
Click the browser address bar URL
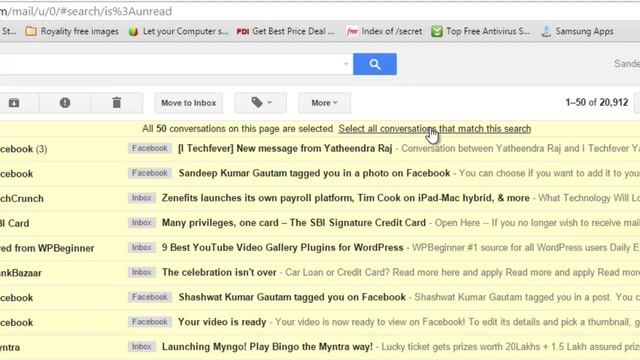coord(86,11)
